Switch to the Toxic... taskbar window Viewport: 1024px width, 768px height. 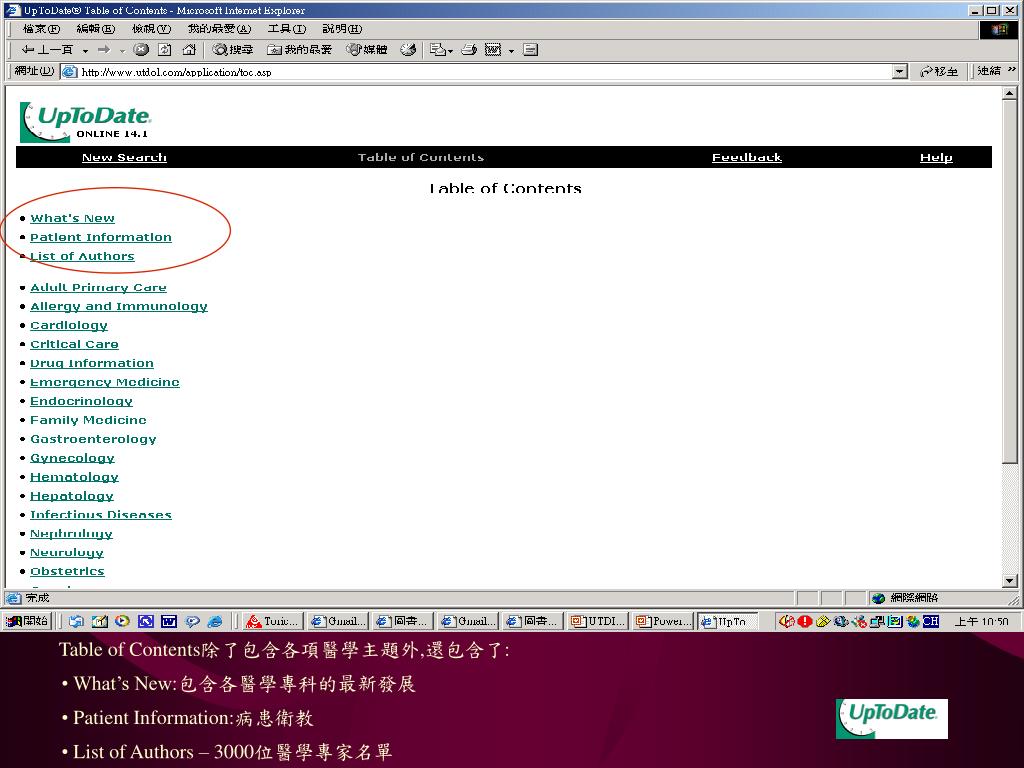tap(273, 621)
